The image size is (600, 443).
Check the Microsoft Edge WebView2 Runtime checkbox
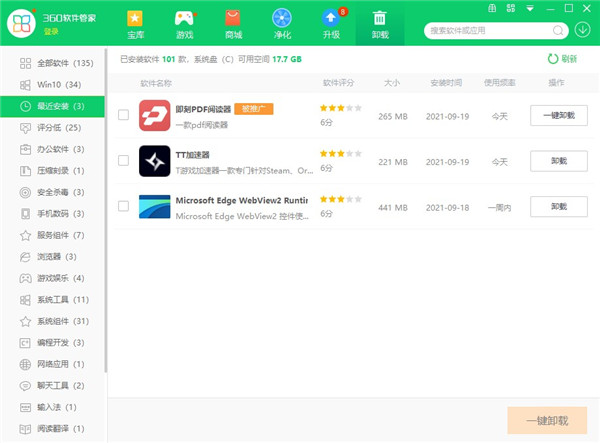tap(123, 206)
